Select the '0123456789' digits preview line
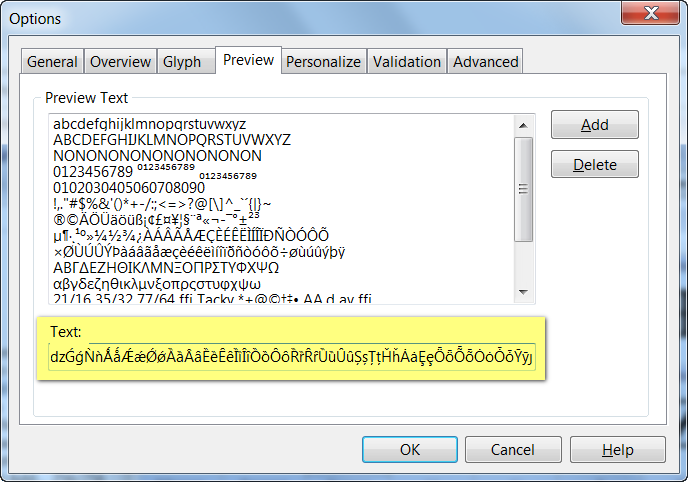688x482 pixels. pos(155,171)
